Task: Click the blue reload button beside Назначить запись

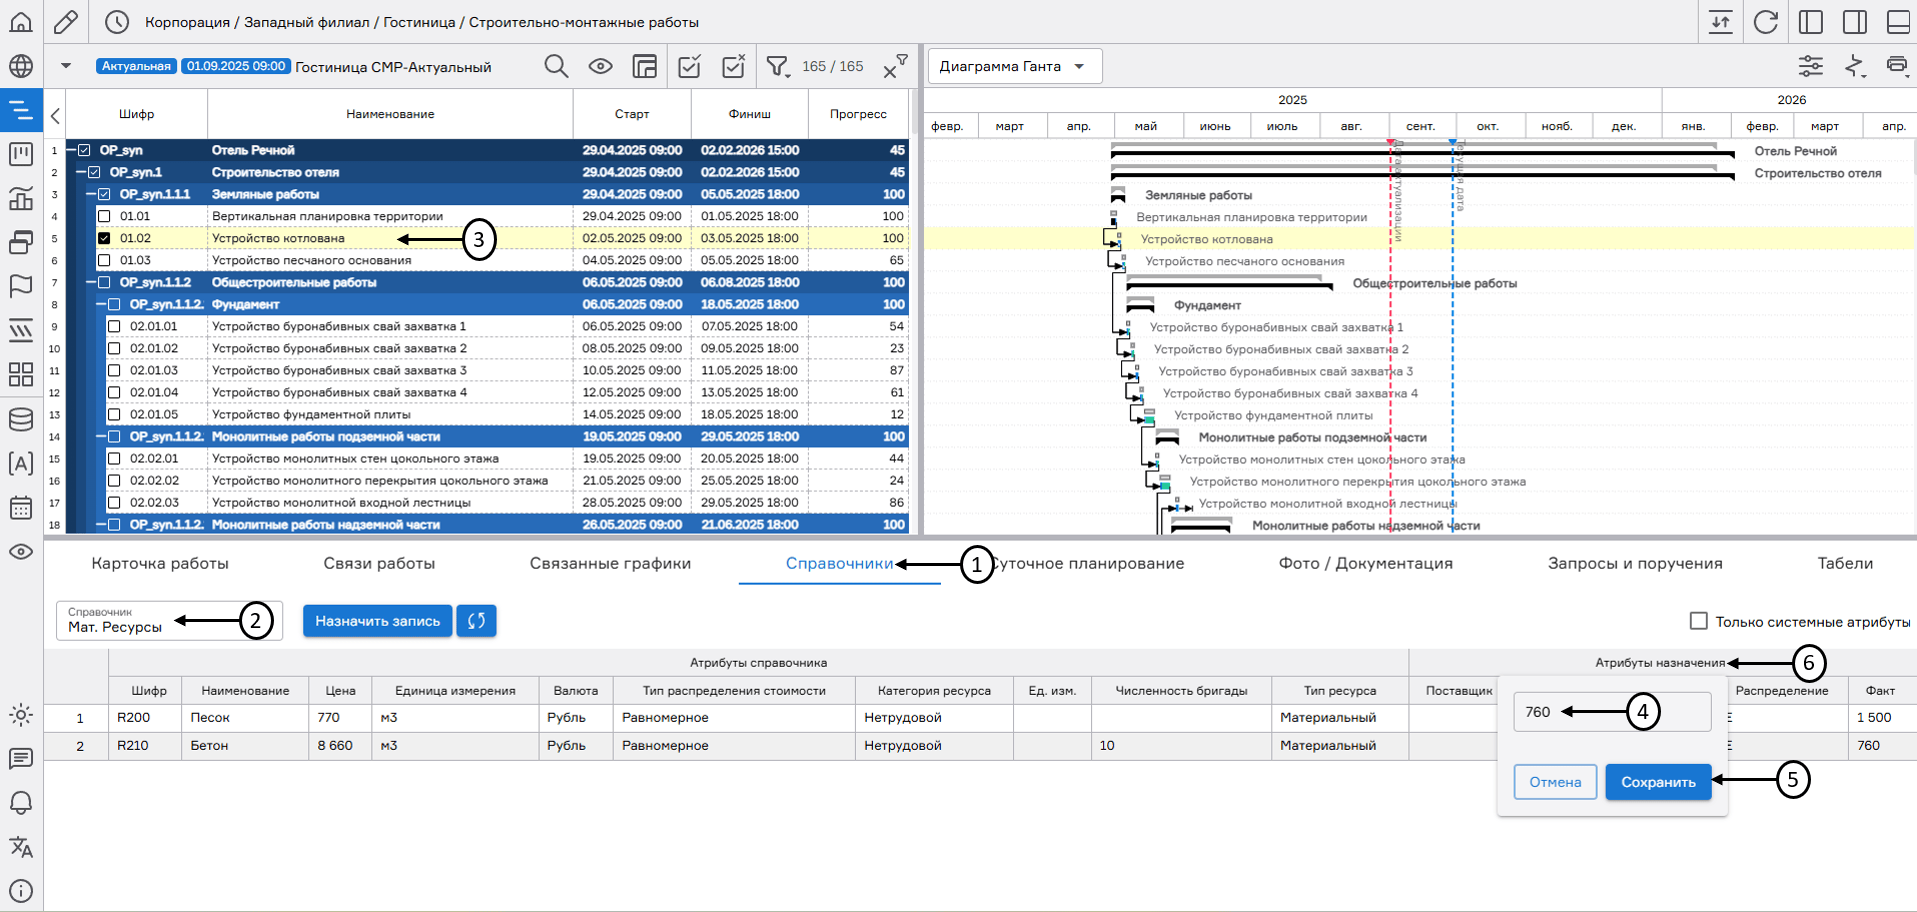Action: [477, 621]
